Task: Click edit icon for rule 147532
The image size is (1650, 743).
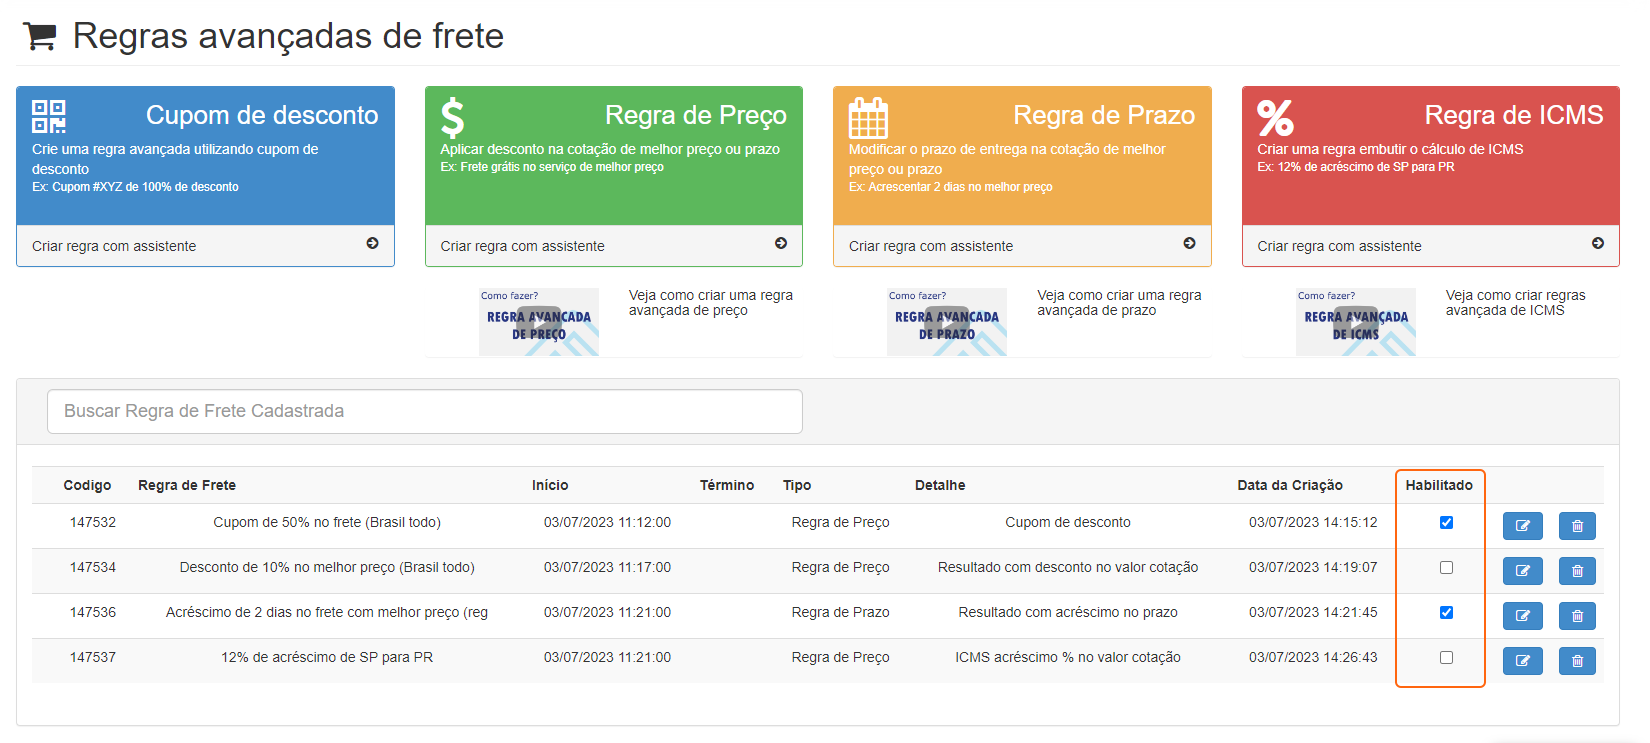Action: [1522, 526]
